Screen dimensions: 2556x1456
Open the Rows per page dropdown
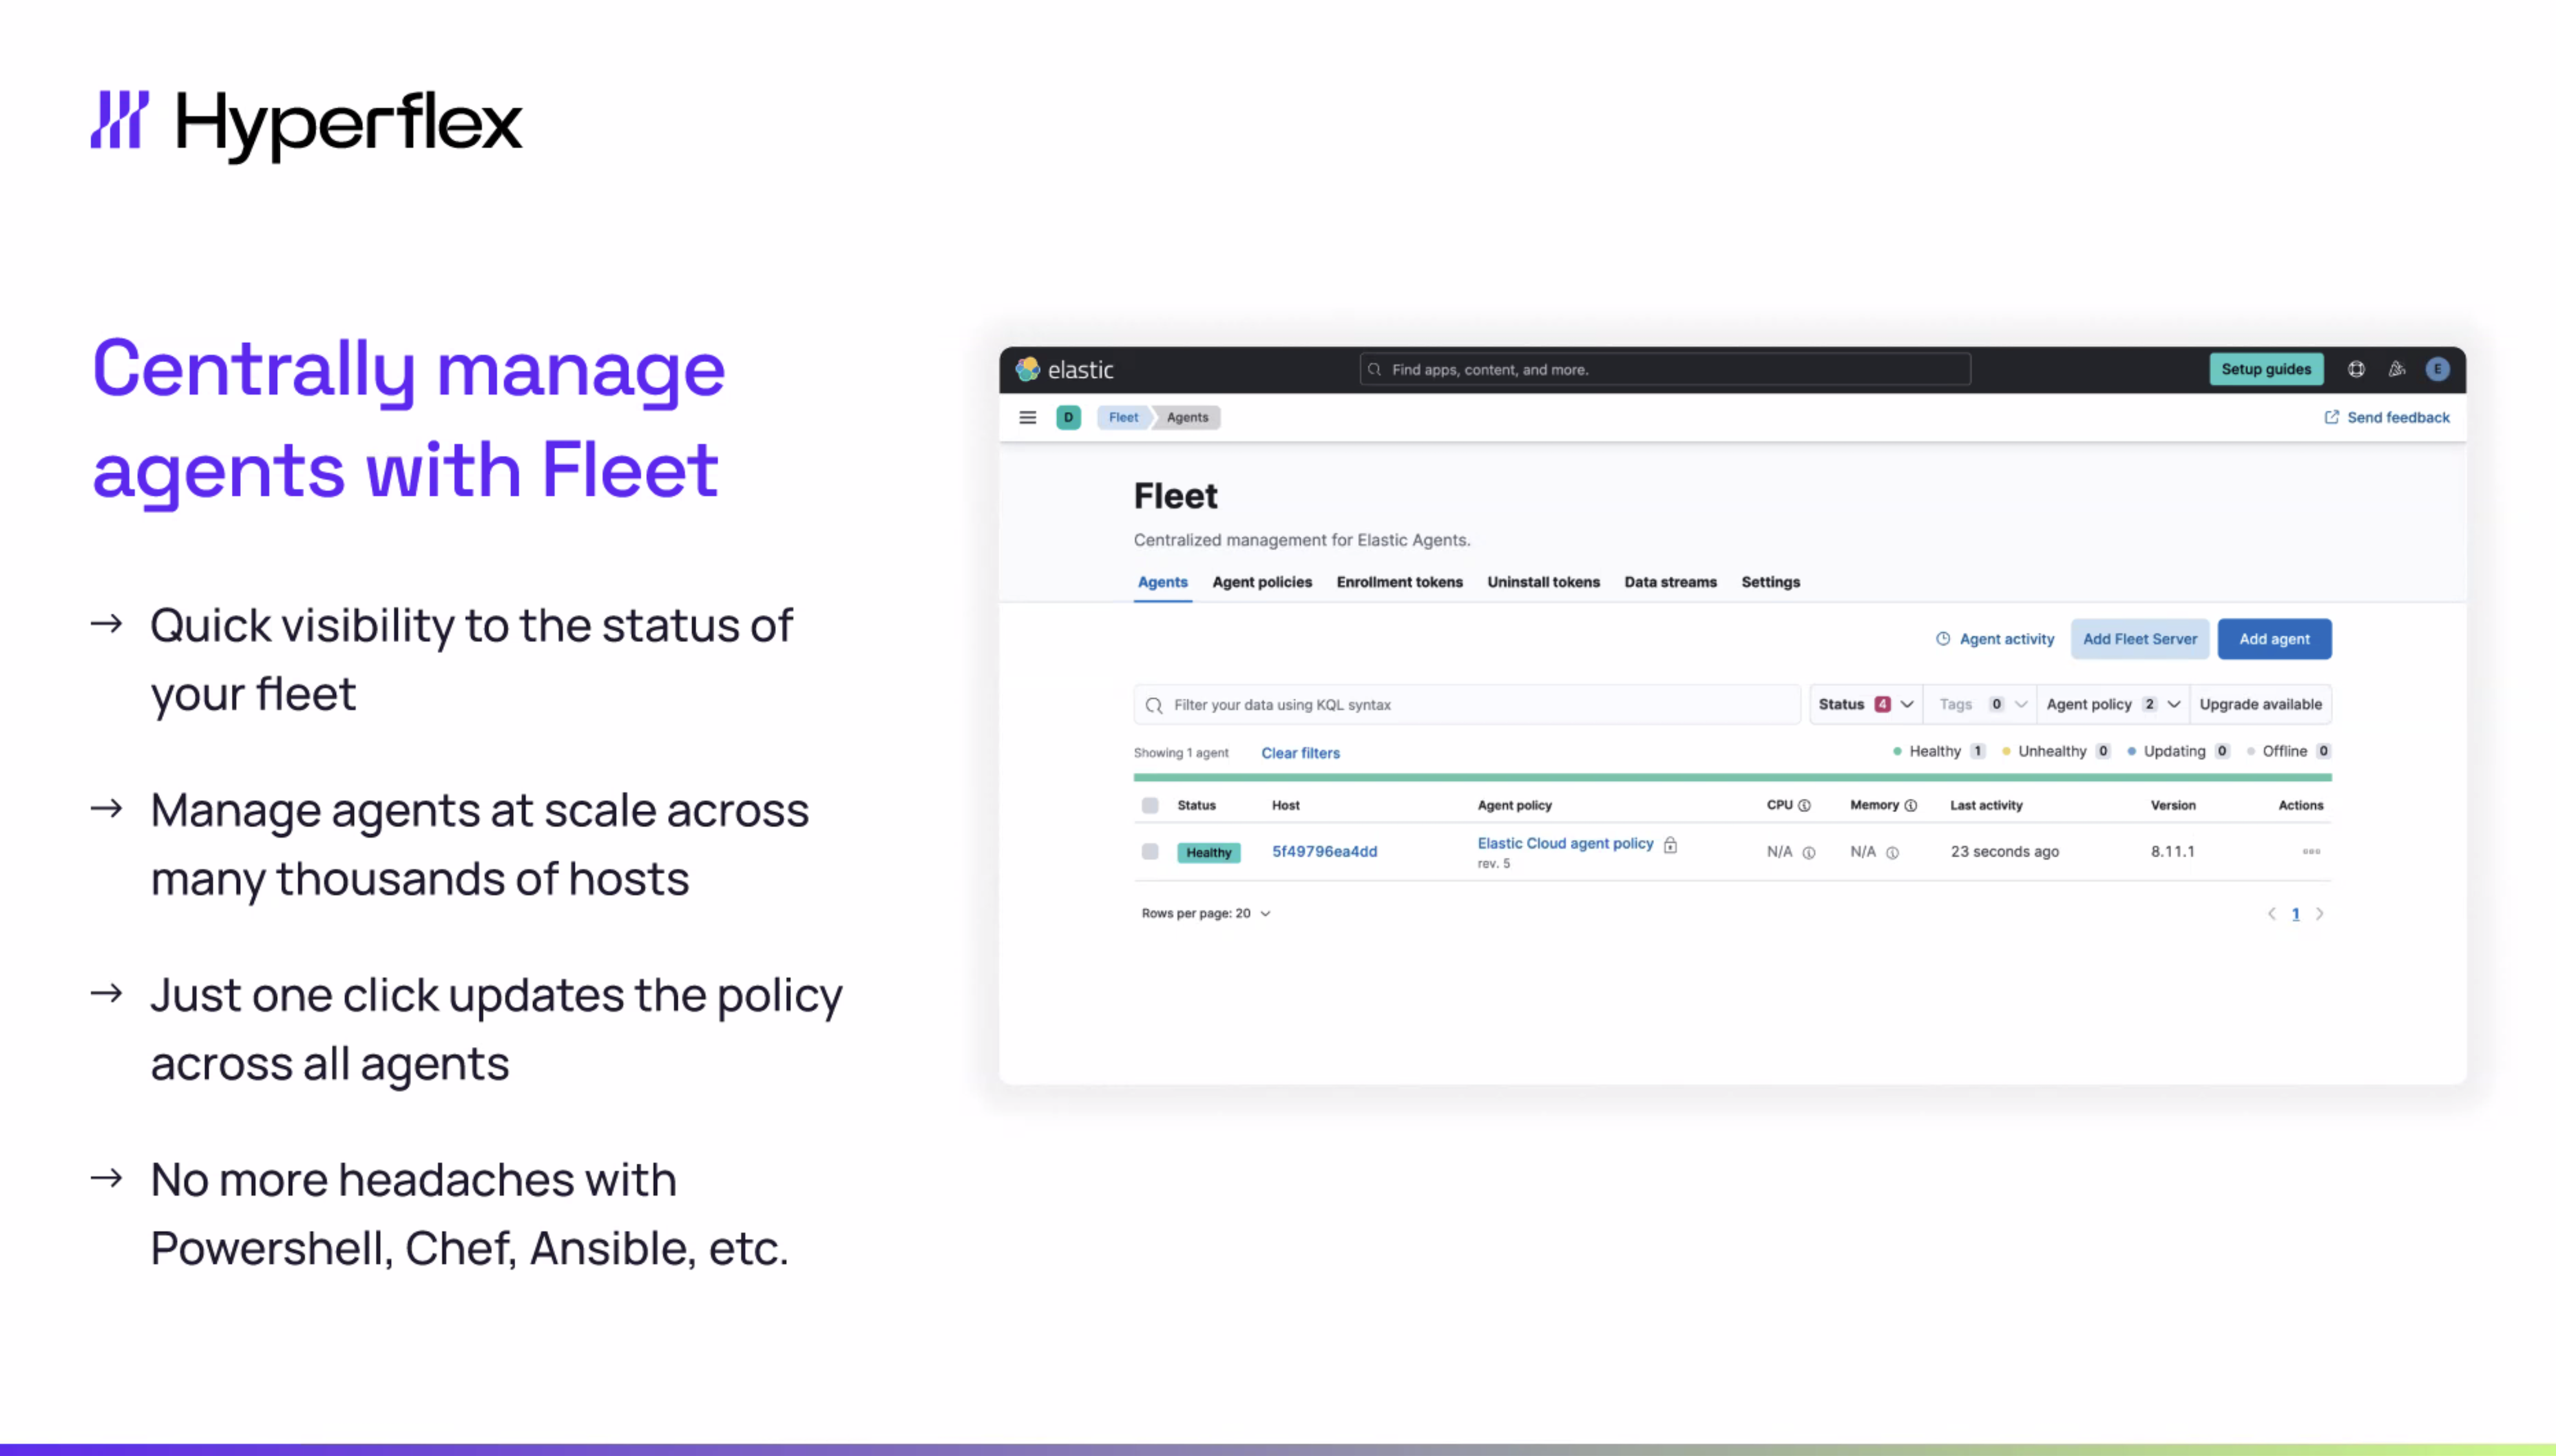1205,913
